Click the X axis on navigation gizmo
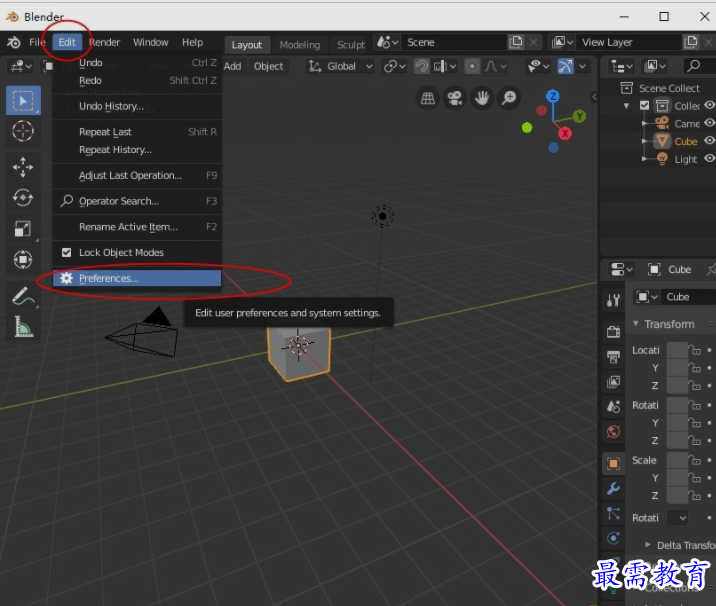This screenshot has width=716, height=606. [565, 133]
